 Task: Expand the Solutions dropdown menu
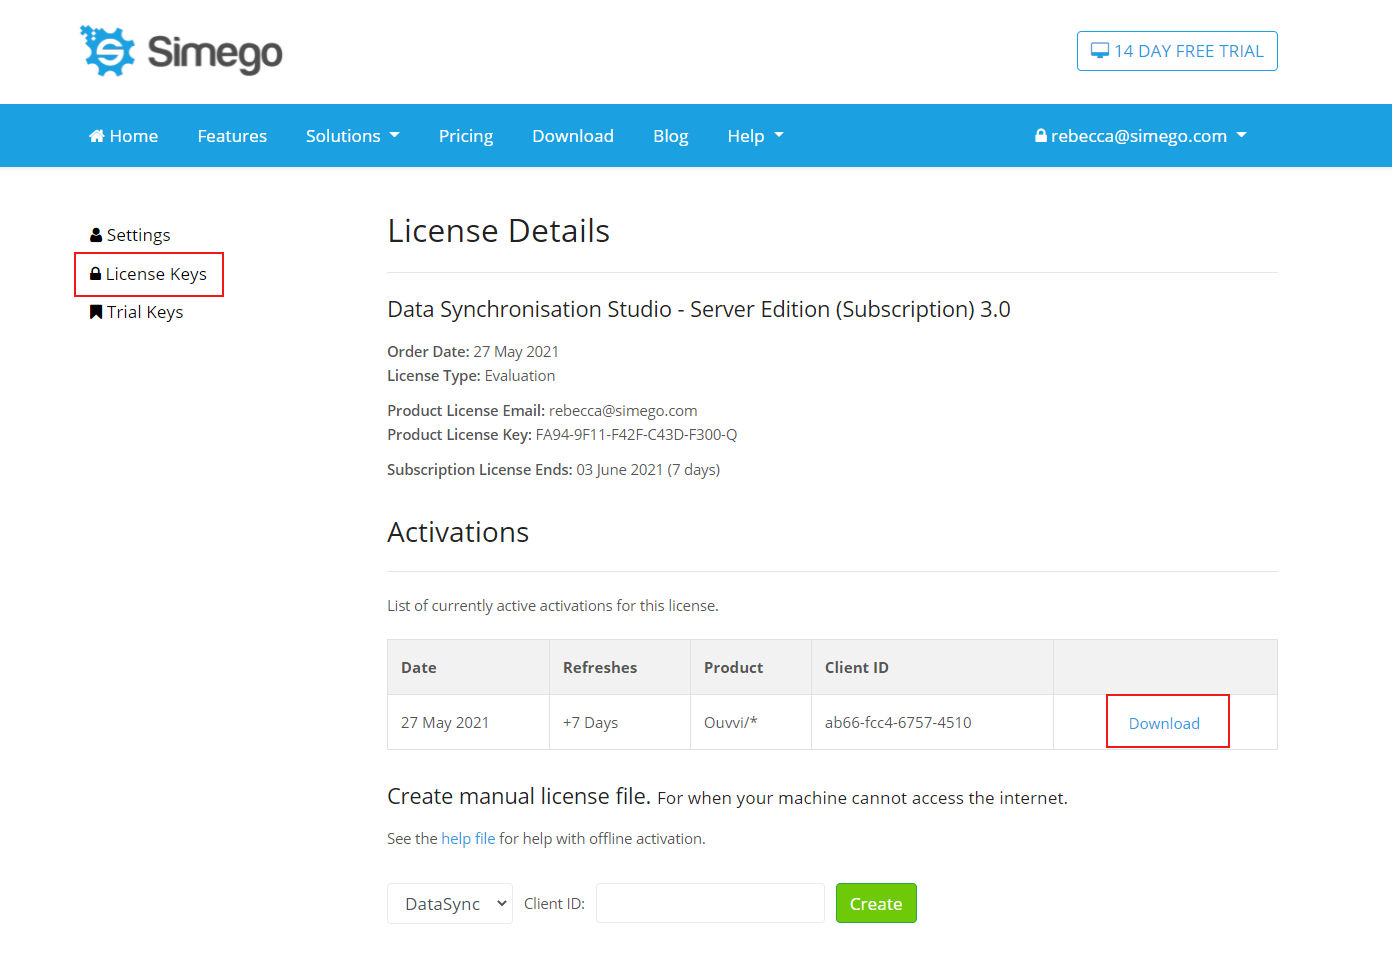353,136
